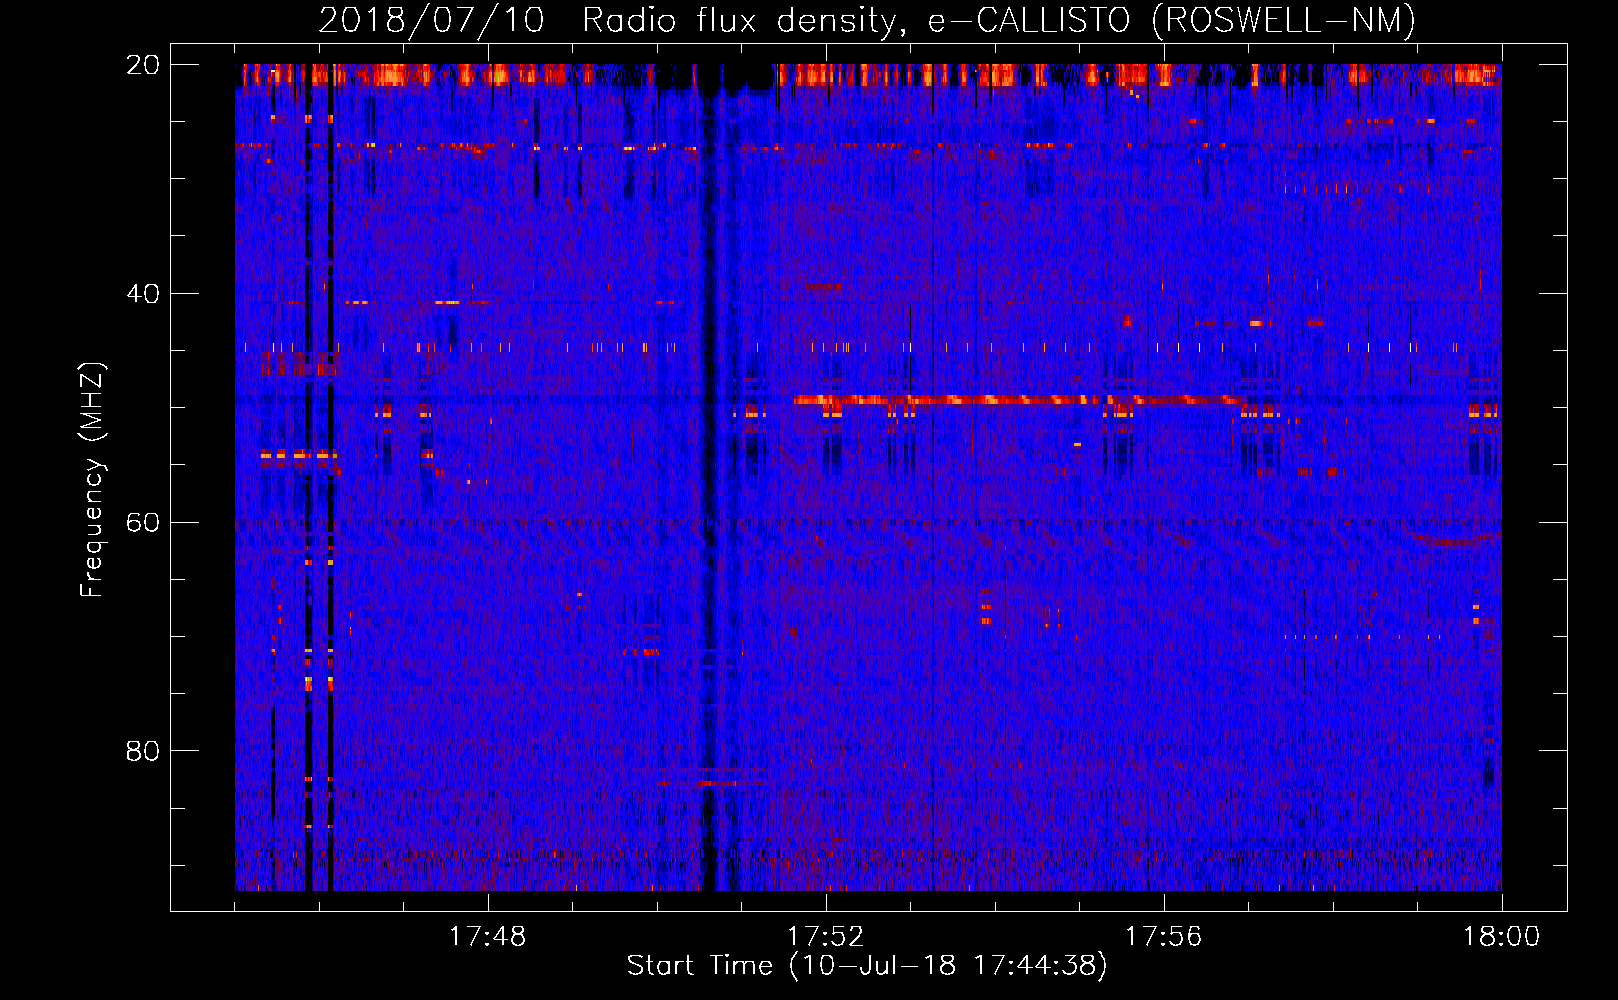Click the bright horizontal emission band near 50 MHz
Viewport: 1618px width, 1000px height.
[1018, 400]
